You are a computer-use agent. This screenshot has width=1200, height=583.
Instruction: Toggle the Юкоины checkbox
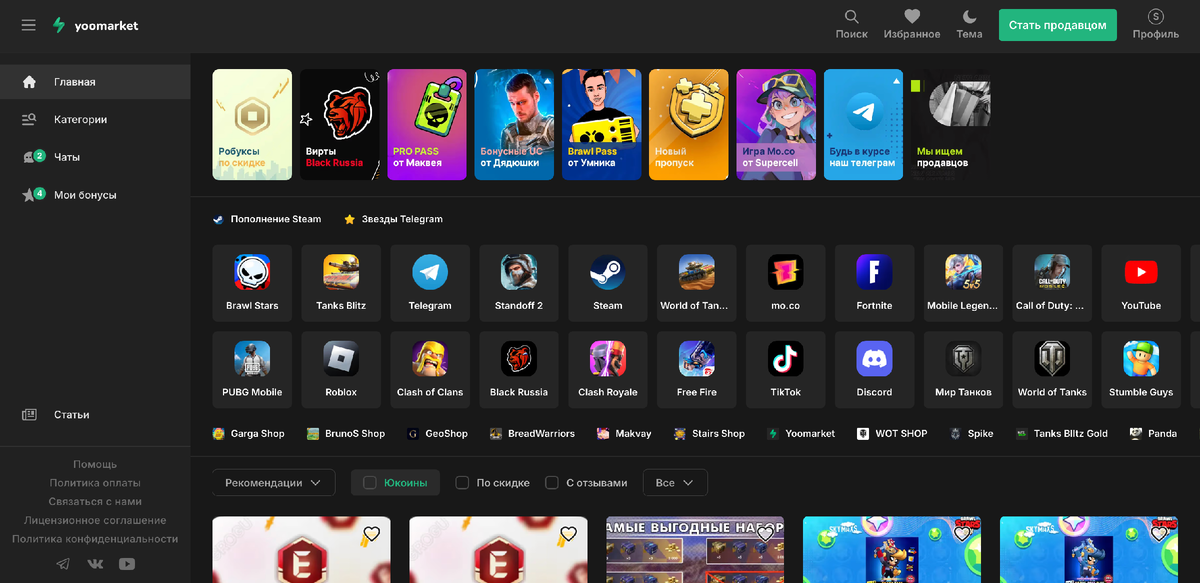pyautogui.click(x=370, y=483)
